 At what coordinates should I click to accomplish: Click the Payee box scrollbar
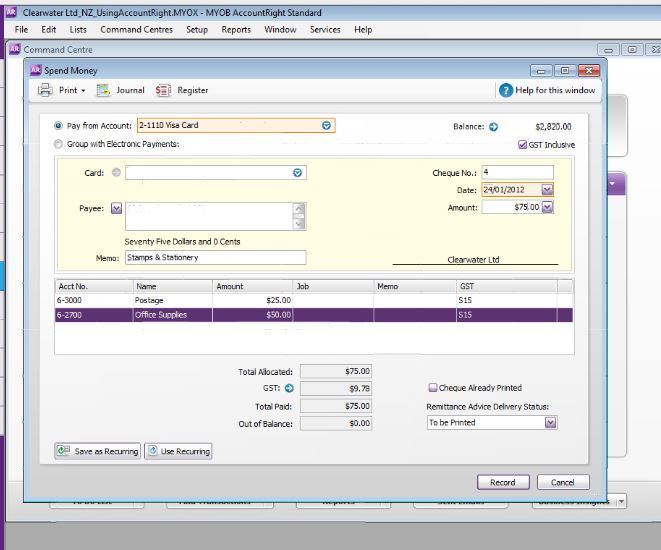click(x=299, y=216)
